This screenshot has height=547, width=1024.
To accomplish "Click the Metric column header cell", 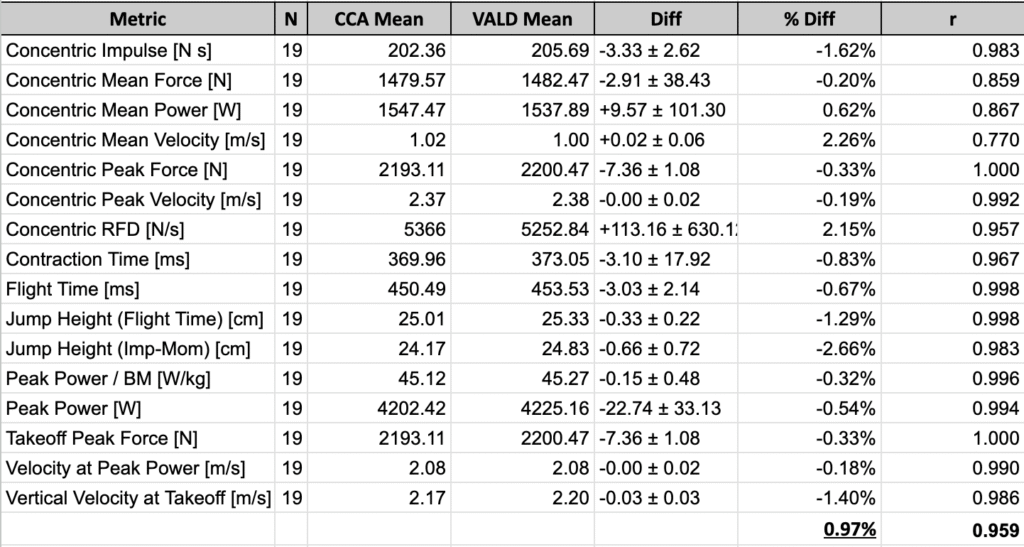I will coord(138,19).
